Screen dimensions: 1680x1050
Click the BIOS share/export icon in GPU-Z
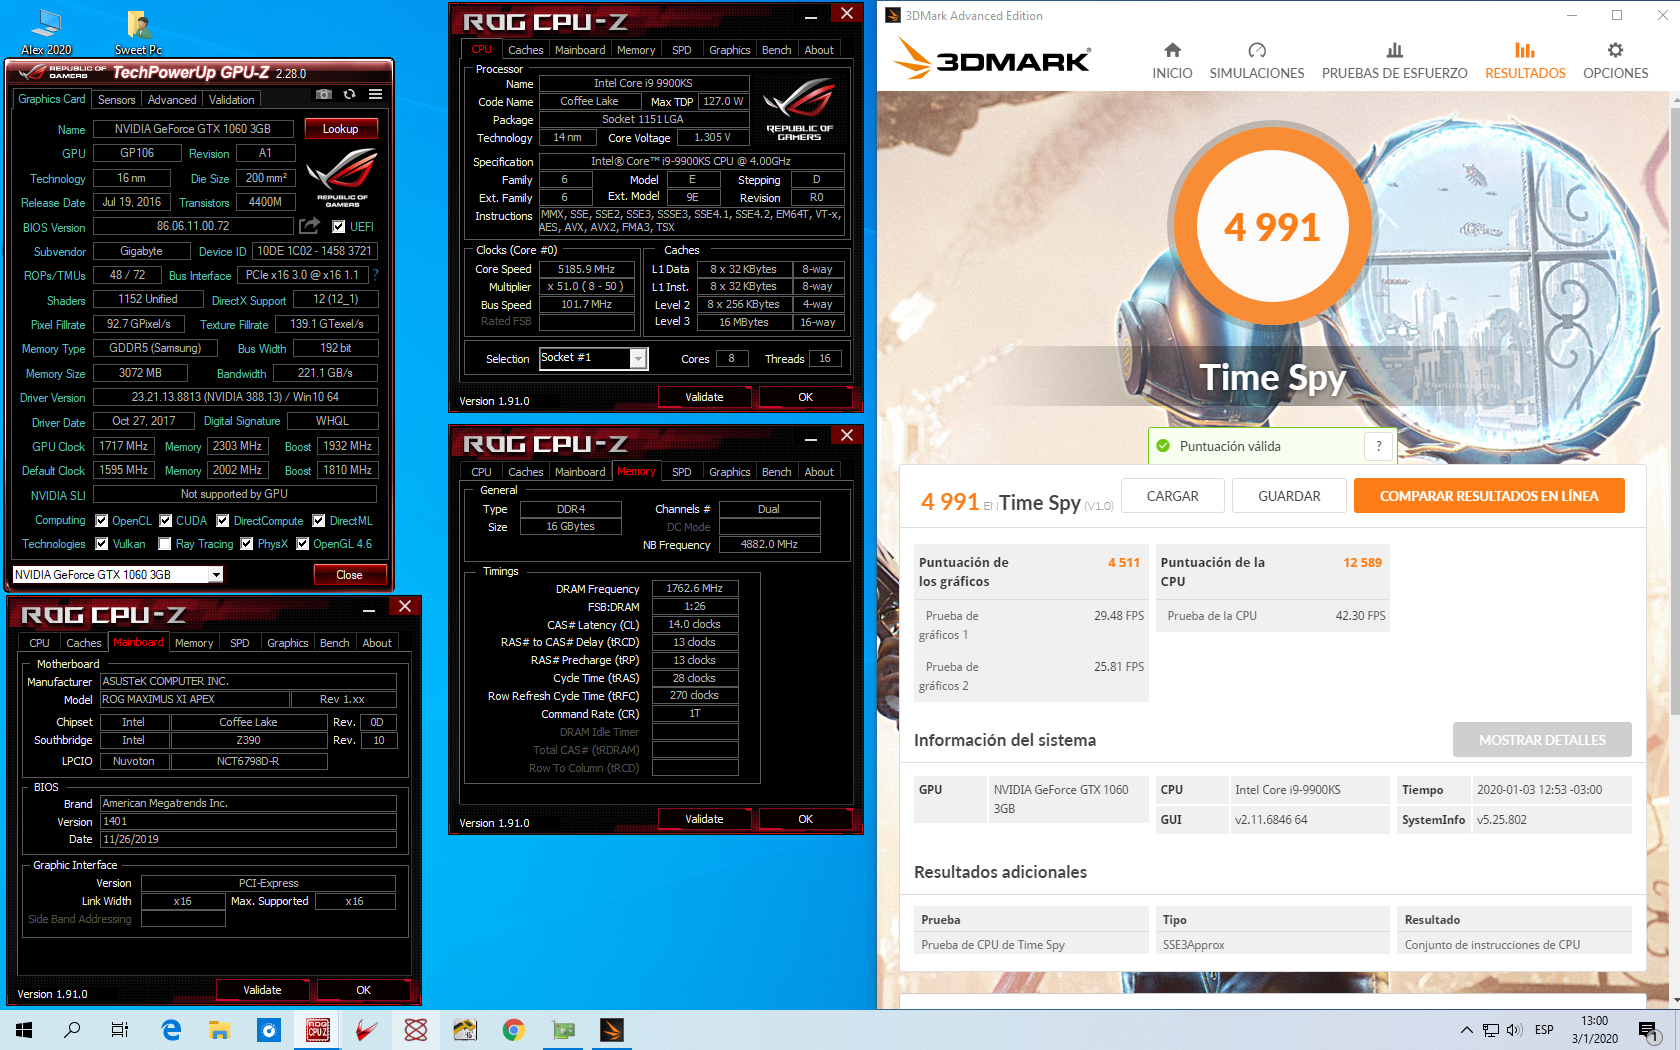pos(310,226)
